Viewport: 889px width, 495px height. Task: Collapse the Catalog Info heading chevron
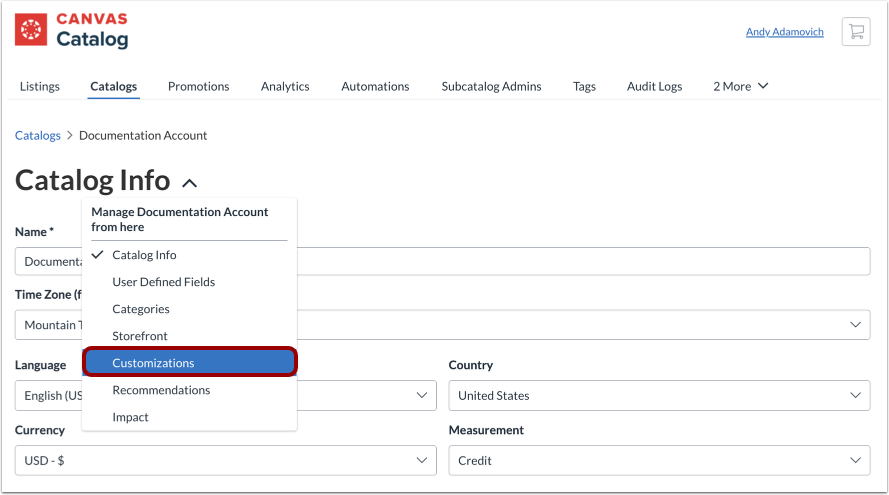[x=190, y=183]
